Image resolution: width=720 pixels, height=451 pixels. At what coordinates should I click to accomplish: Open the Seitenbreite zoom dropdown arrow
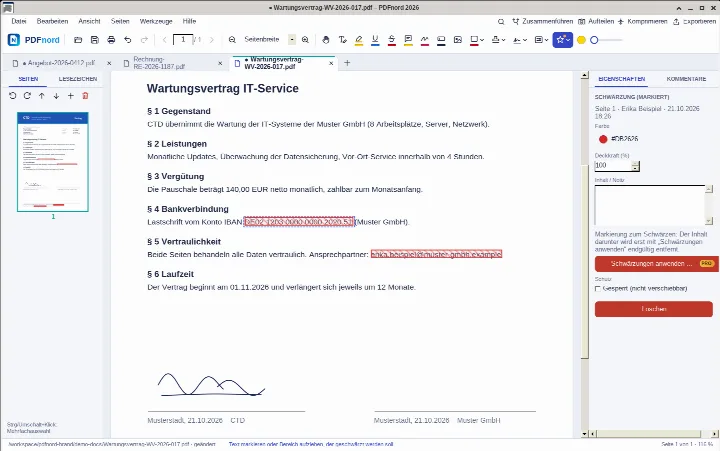pos(292,40)
